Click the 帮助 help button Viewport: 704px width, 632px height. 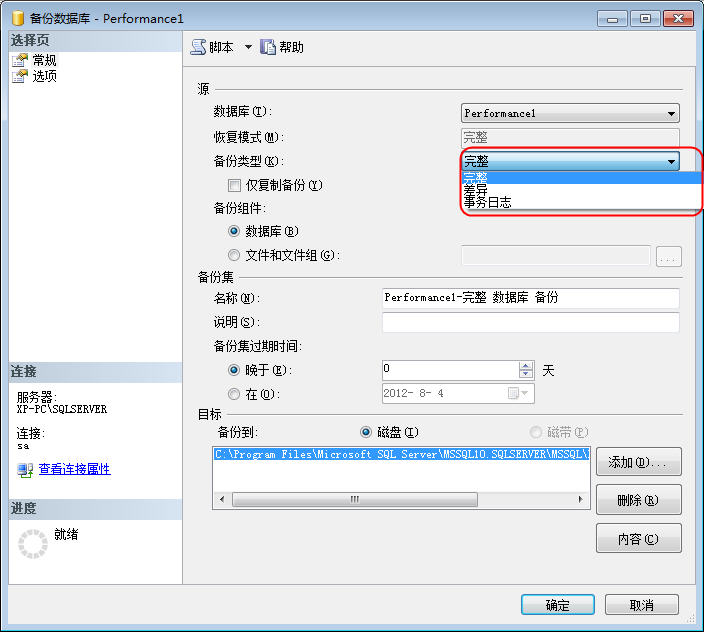pyautogui.click(x=282, y=47)
